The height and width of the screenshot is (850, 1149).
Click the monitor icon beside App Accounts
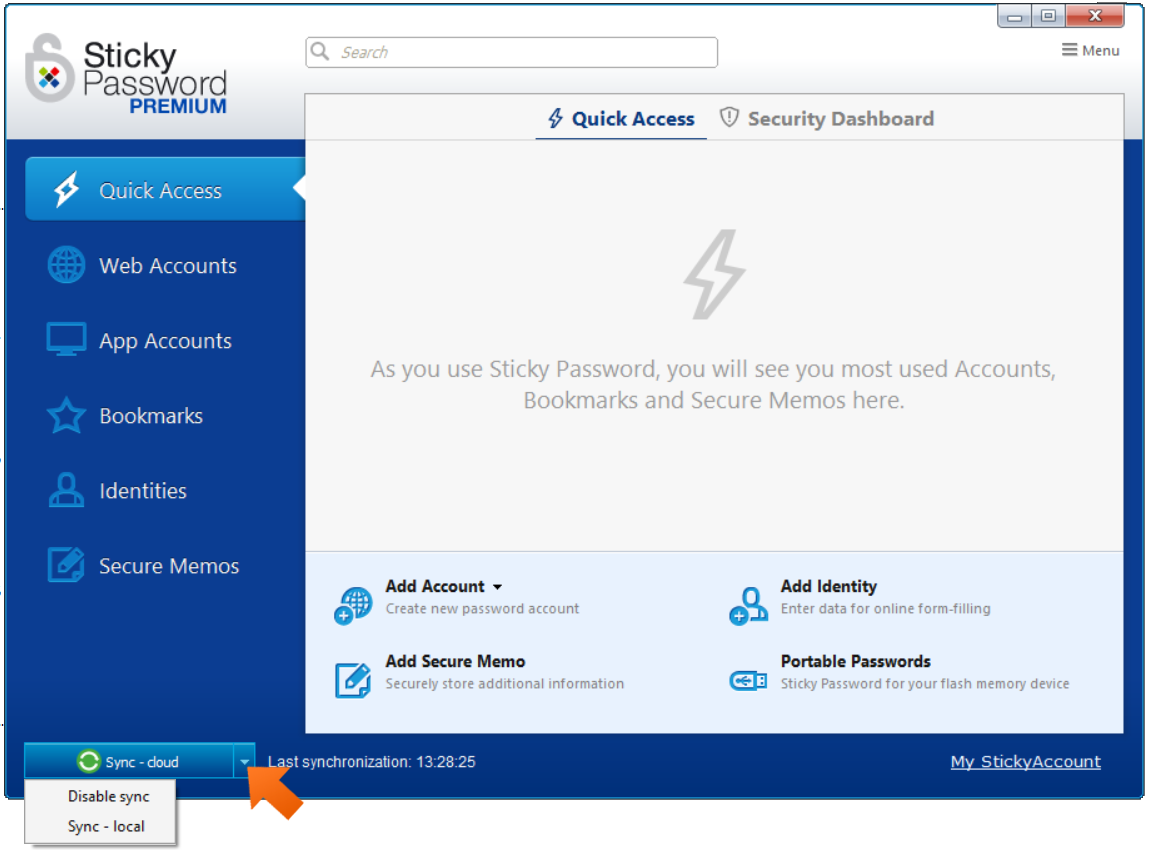click(x=66, y=339)
